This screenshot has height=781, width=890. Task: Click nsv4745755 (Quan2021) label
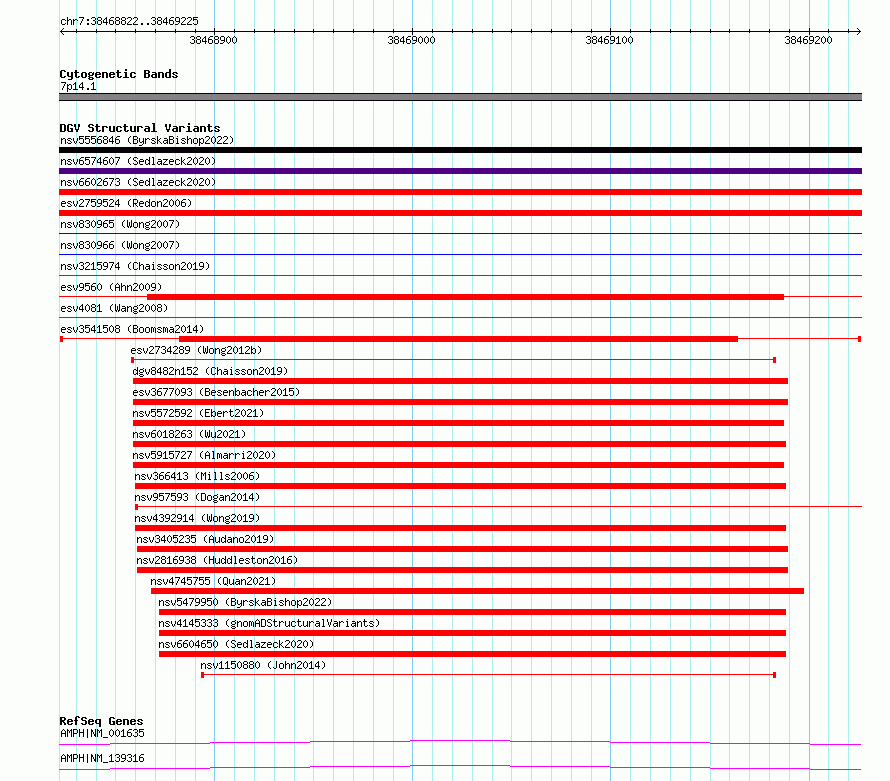click(213, 581)
